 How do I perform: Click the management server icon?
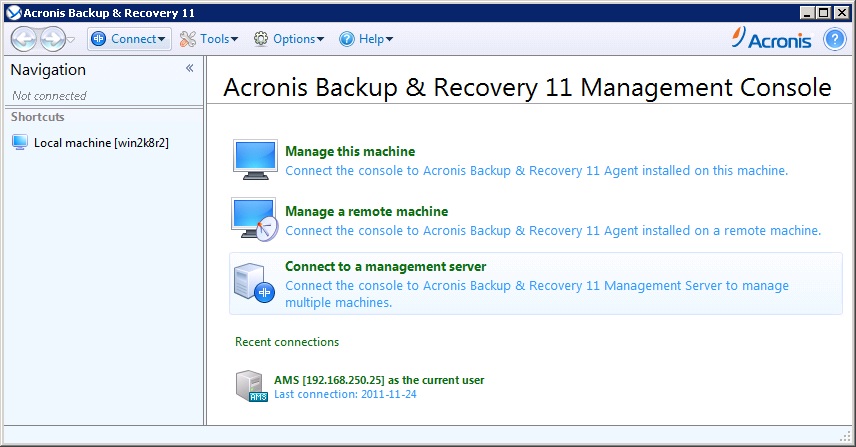tap(254, 283)
